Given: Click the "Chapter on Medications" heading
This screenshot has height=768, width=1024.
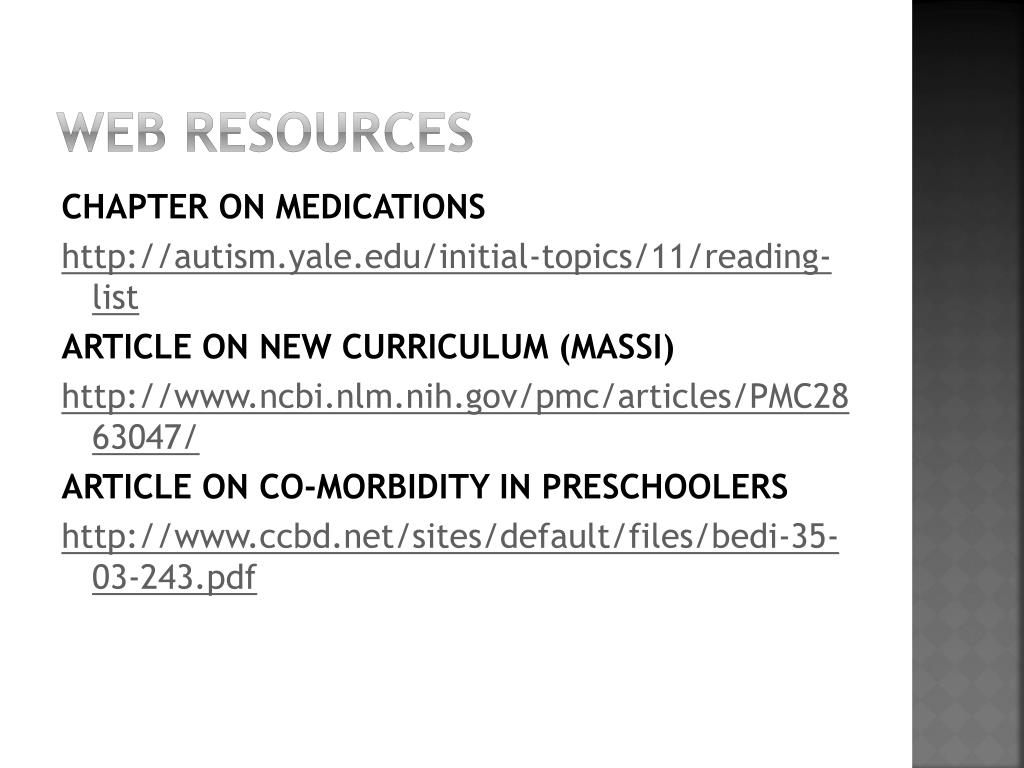Looking at the screenshot, I should coord(272,208).
